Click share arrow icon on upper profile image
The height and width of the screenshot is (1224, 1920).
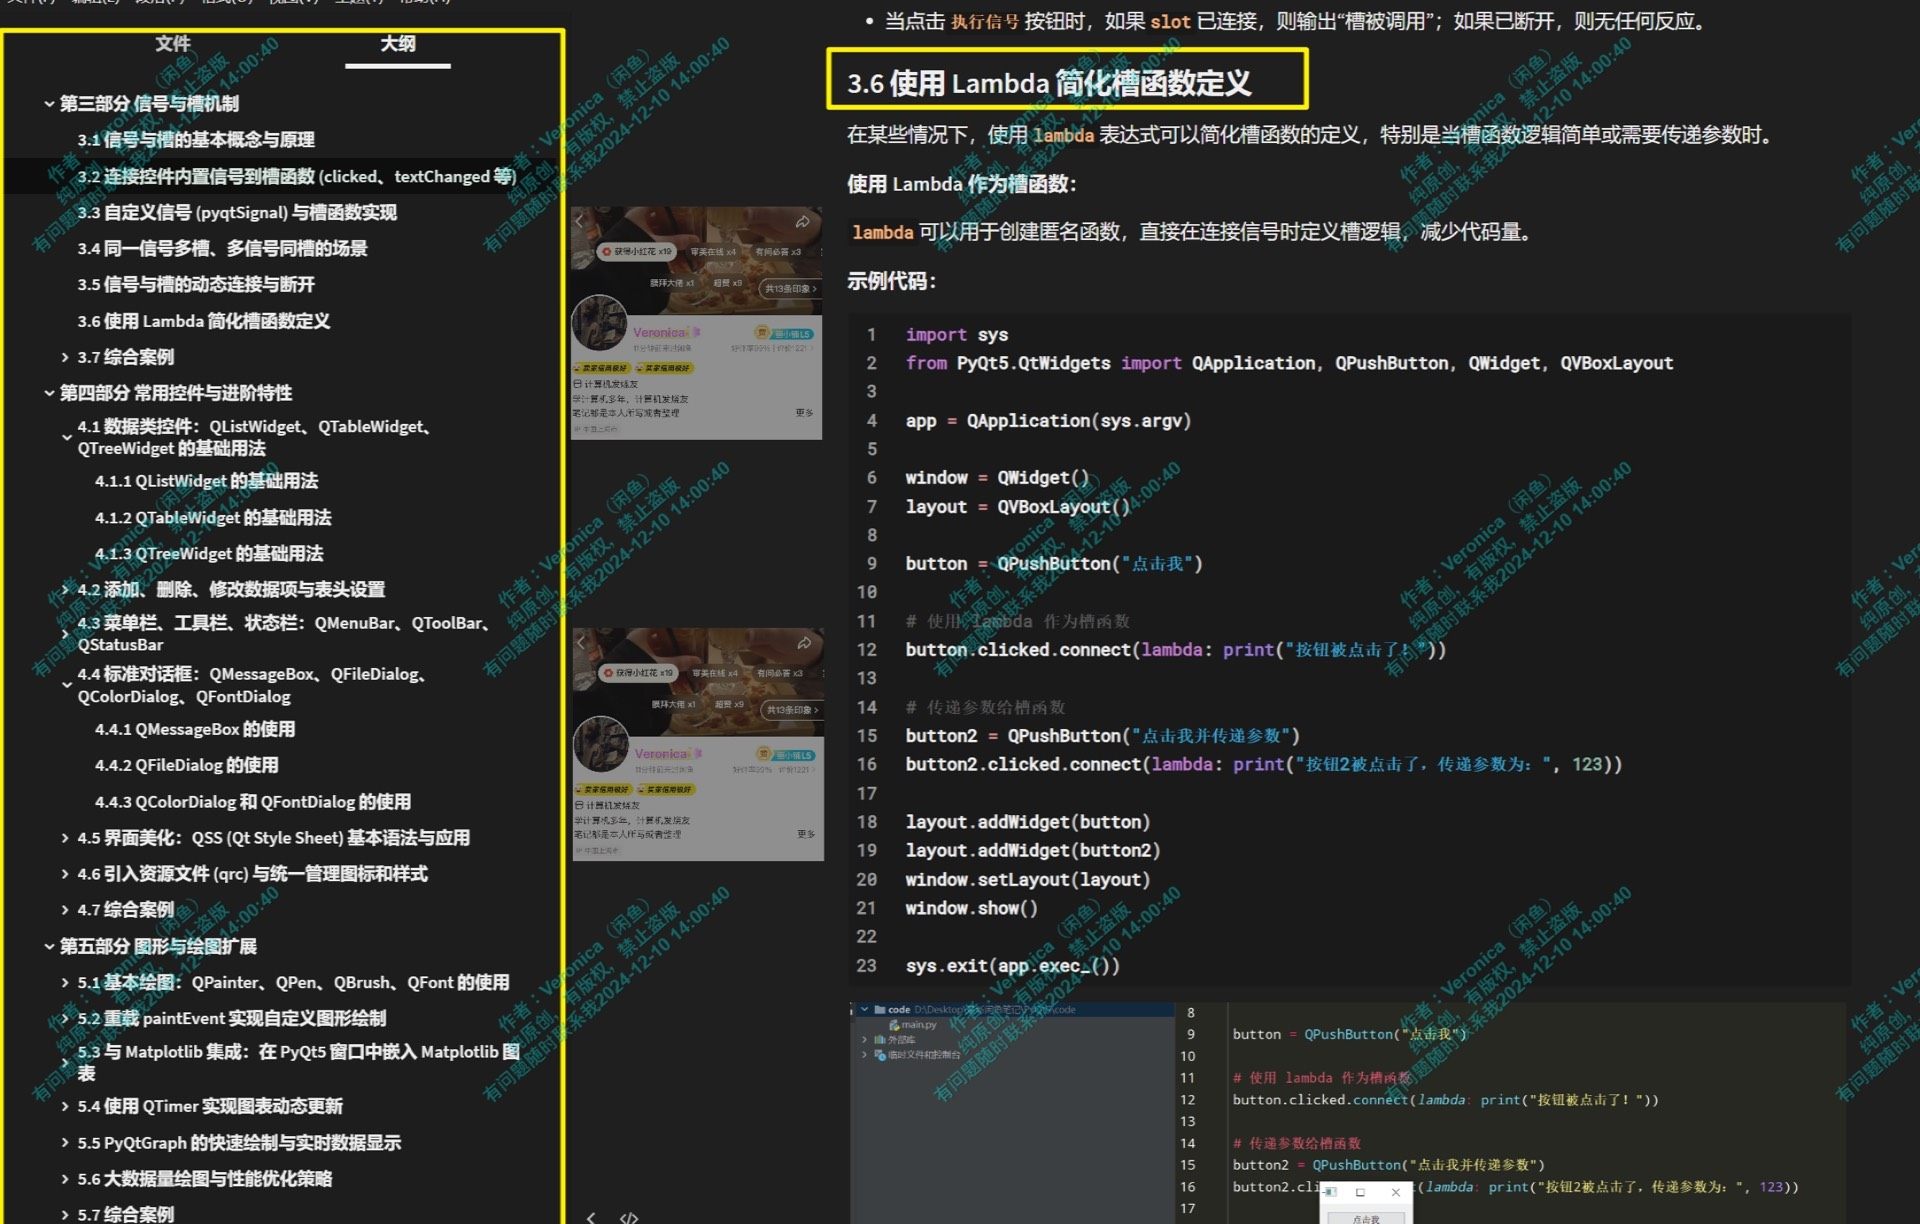pos(802,221)
